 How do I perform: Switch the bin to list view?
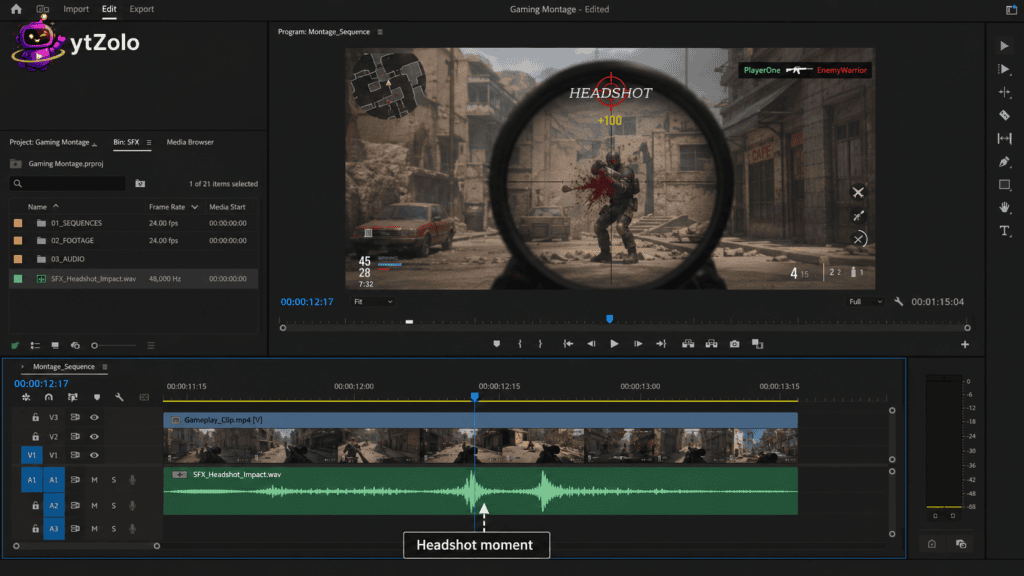pos(35,345)
